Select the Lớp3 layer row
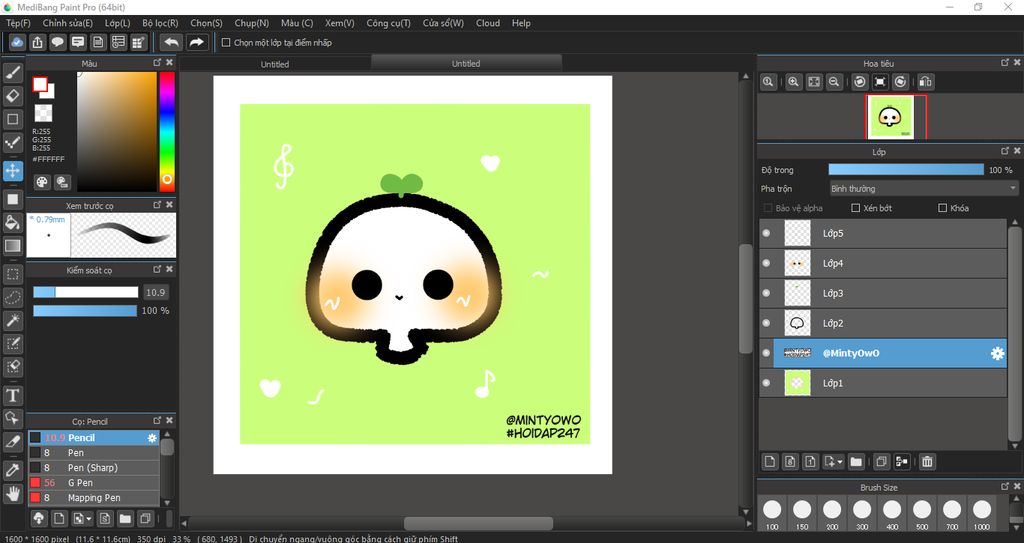 coord(883,293)
